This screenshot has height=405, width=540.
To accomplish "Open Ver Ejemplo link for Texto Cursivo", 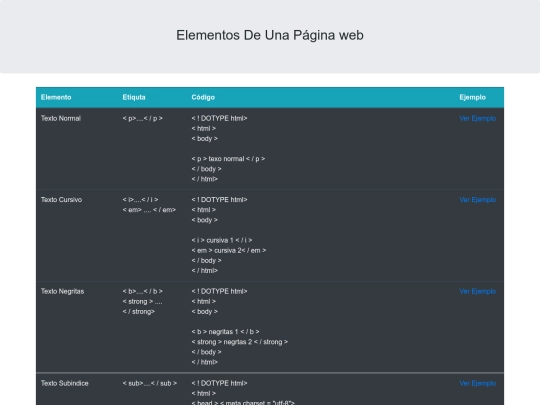I will 478,200.
